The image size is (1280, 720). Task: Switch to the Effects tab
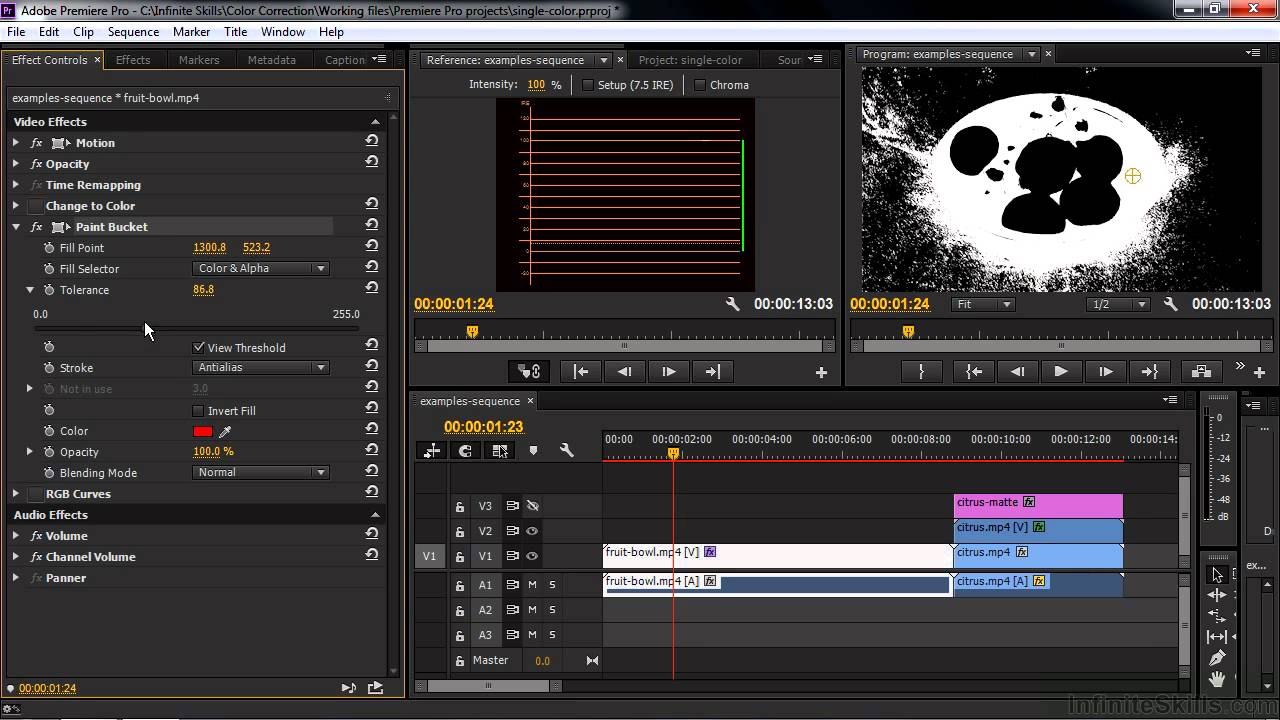pos(133,60)
